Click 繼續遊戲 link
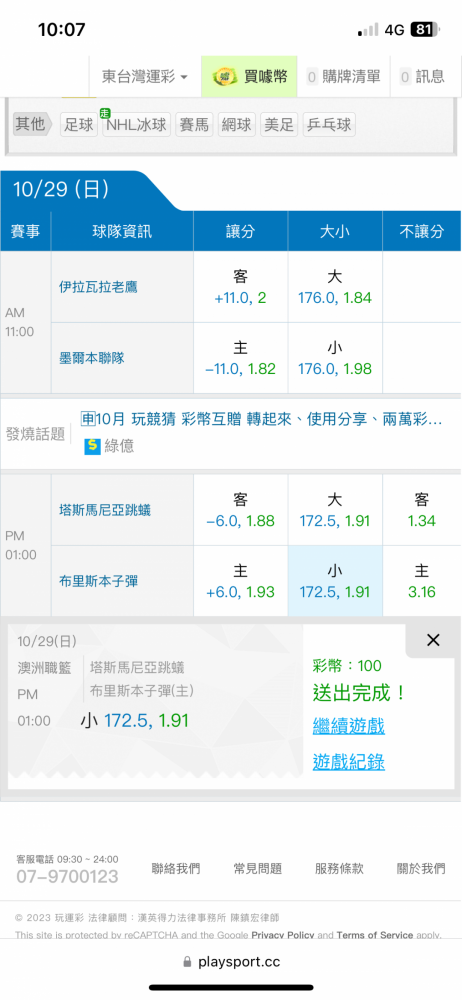The height and width of the screenshot is (1000, 462). click(x=348, y=726)
